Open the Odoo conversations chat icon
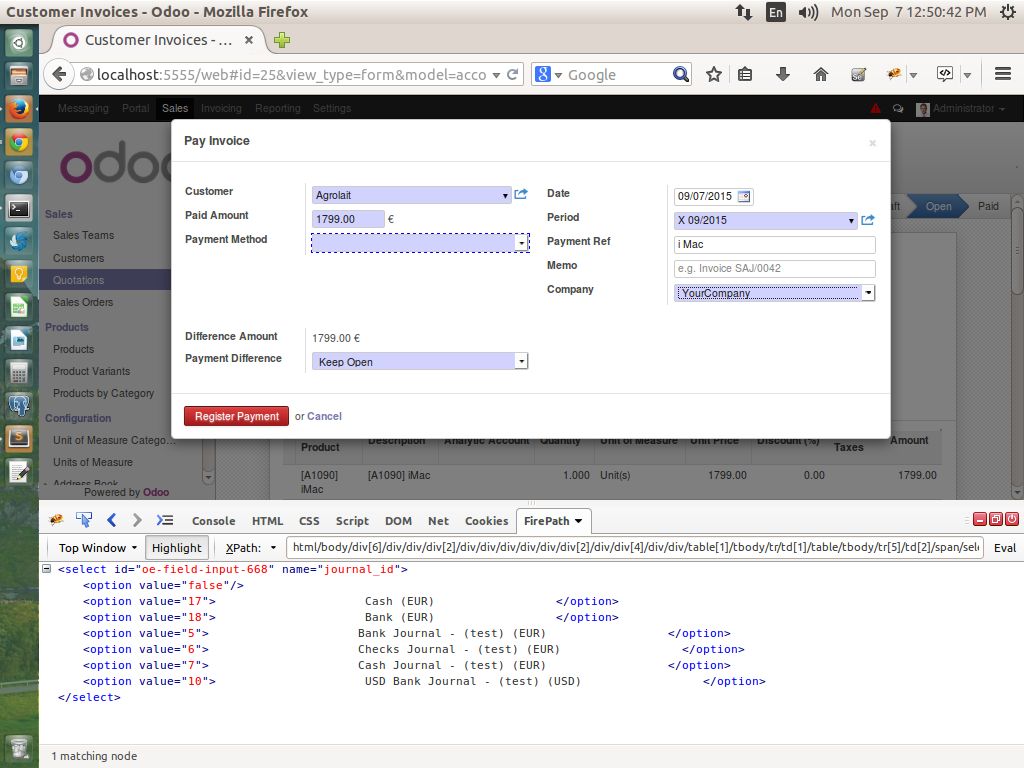 [x=898, y=108]
